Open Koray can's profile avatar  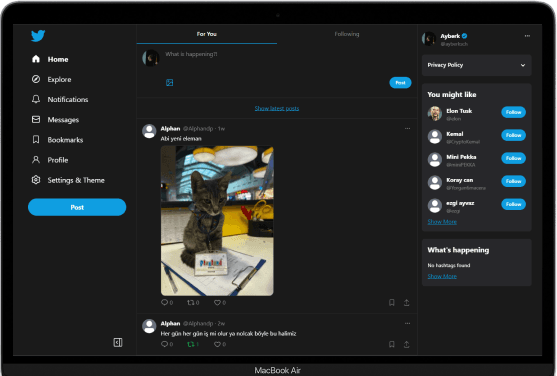click(x=434, y=183)
